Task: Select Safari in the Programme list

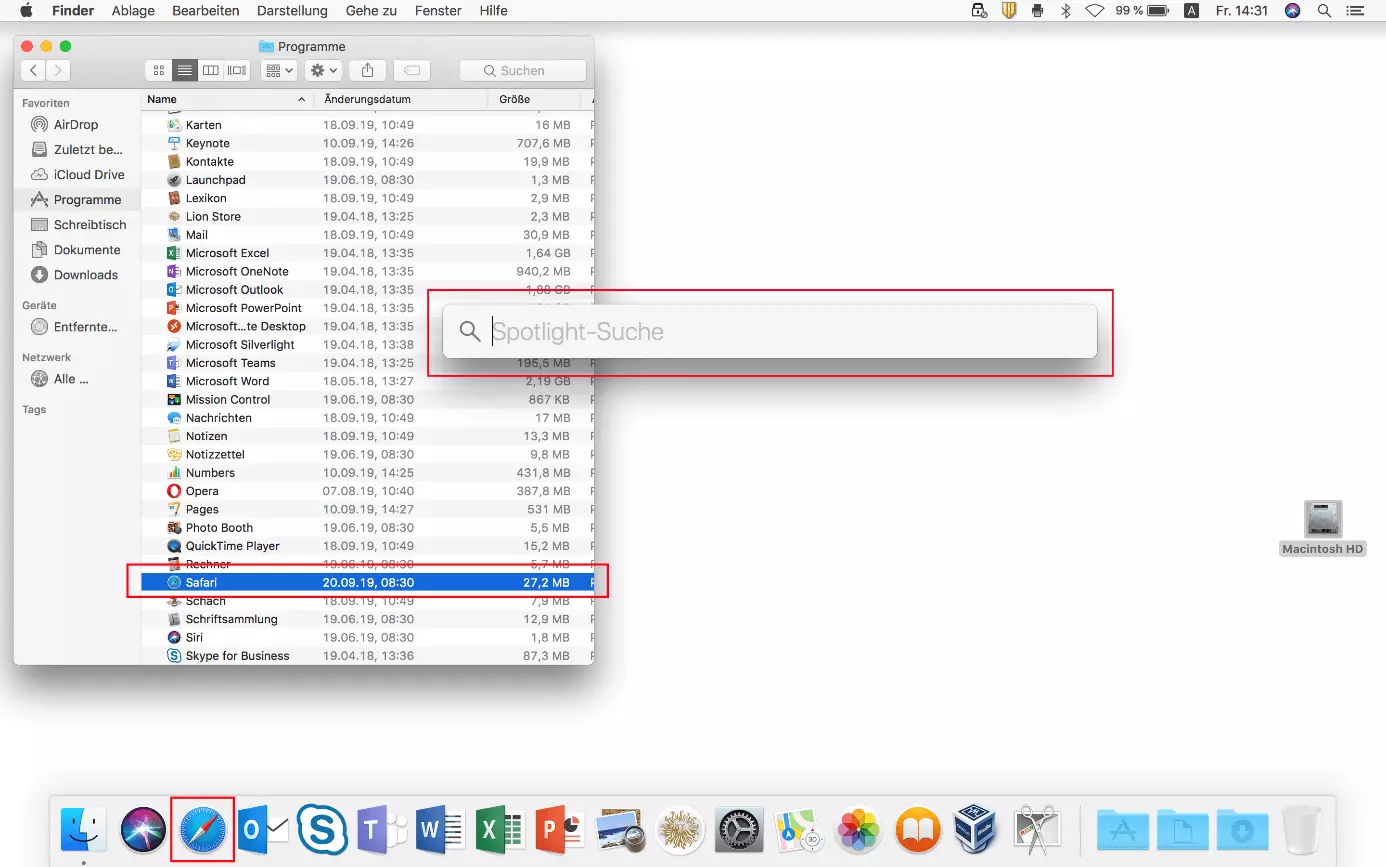Action: click(367, 582)
